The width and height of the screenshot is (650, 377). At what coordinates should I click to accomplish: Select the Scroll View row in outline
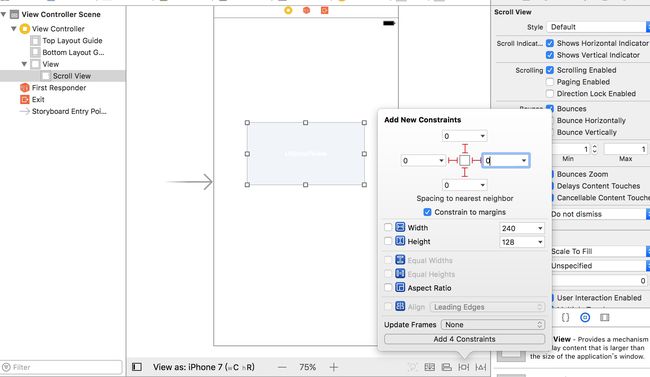[x=62, y=76]
